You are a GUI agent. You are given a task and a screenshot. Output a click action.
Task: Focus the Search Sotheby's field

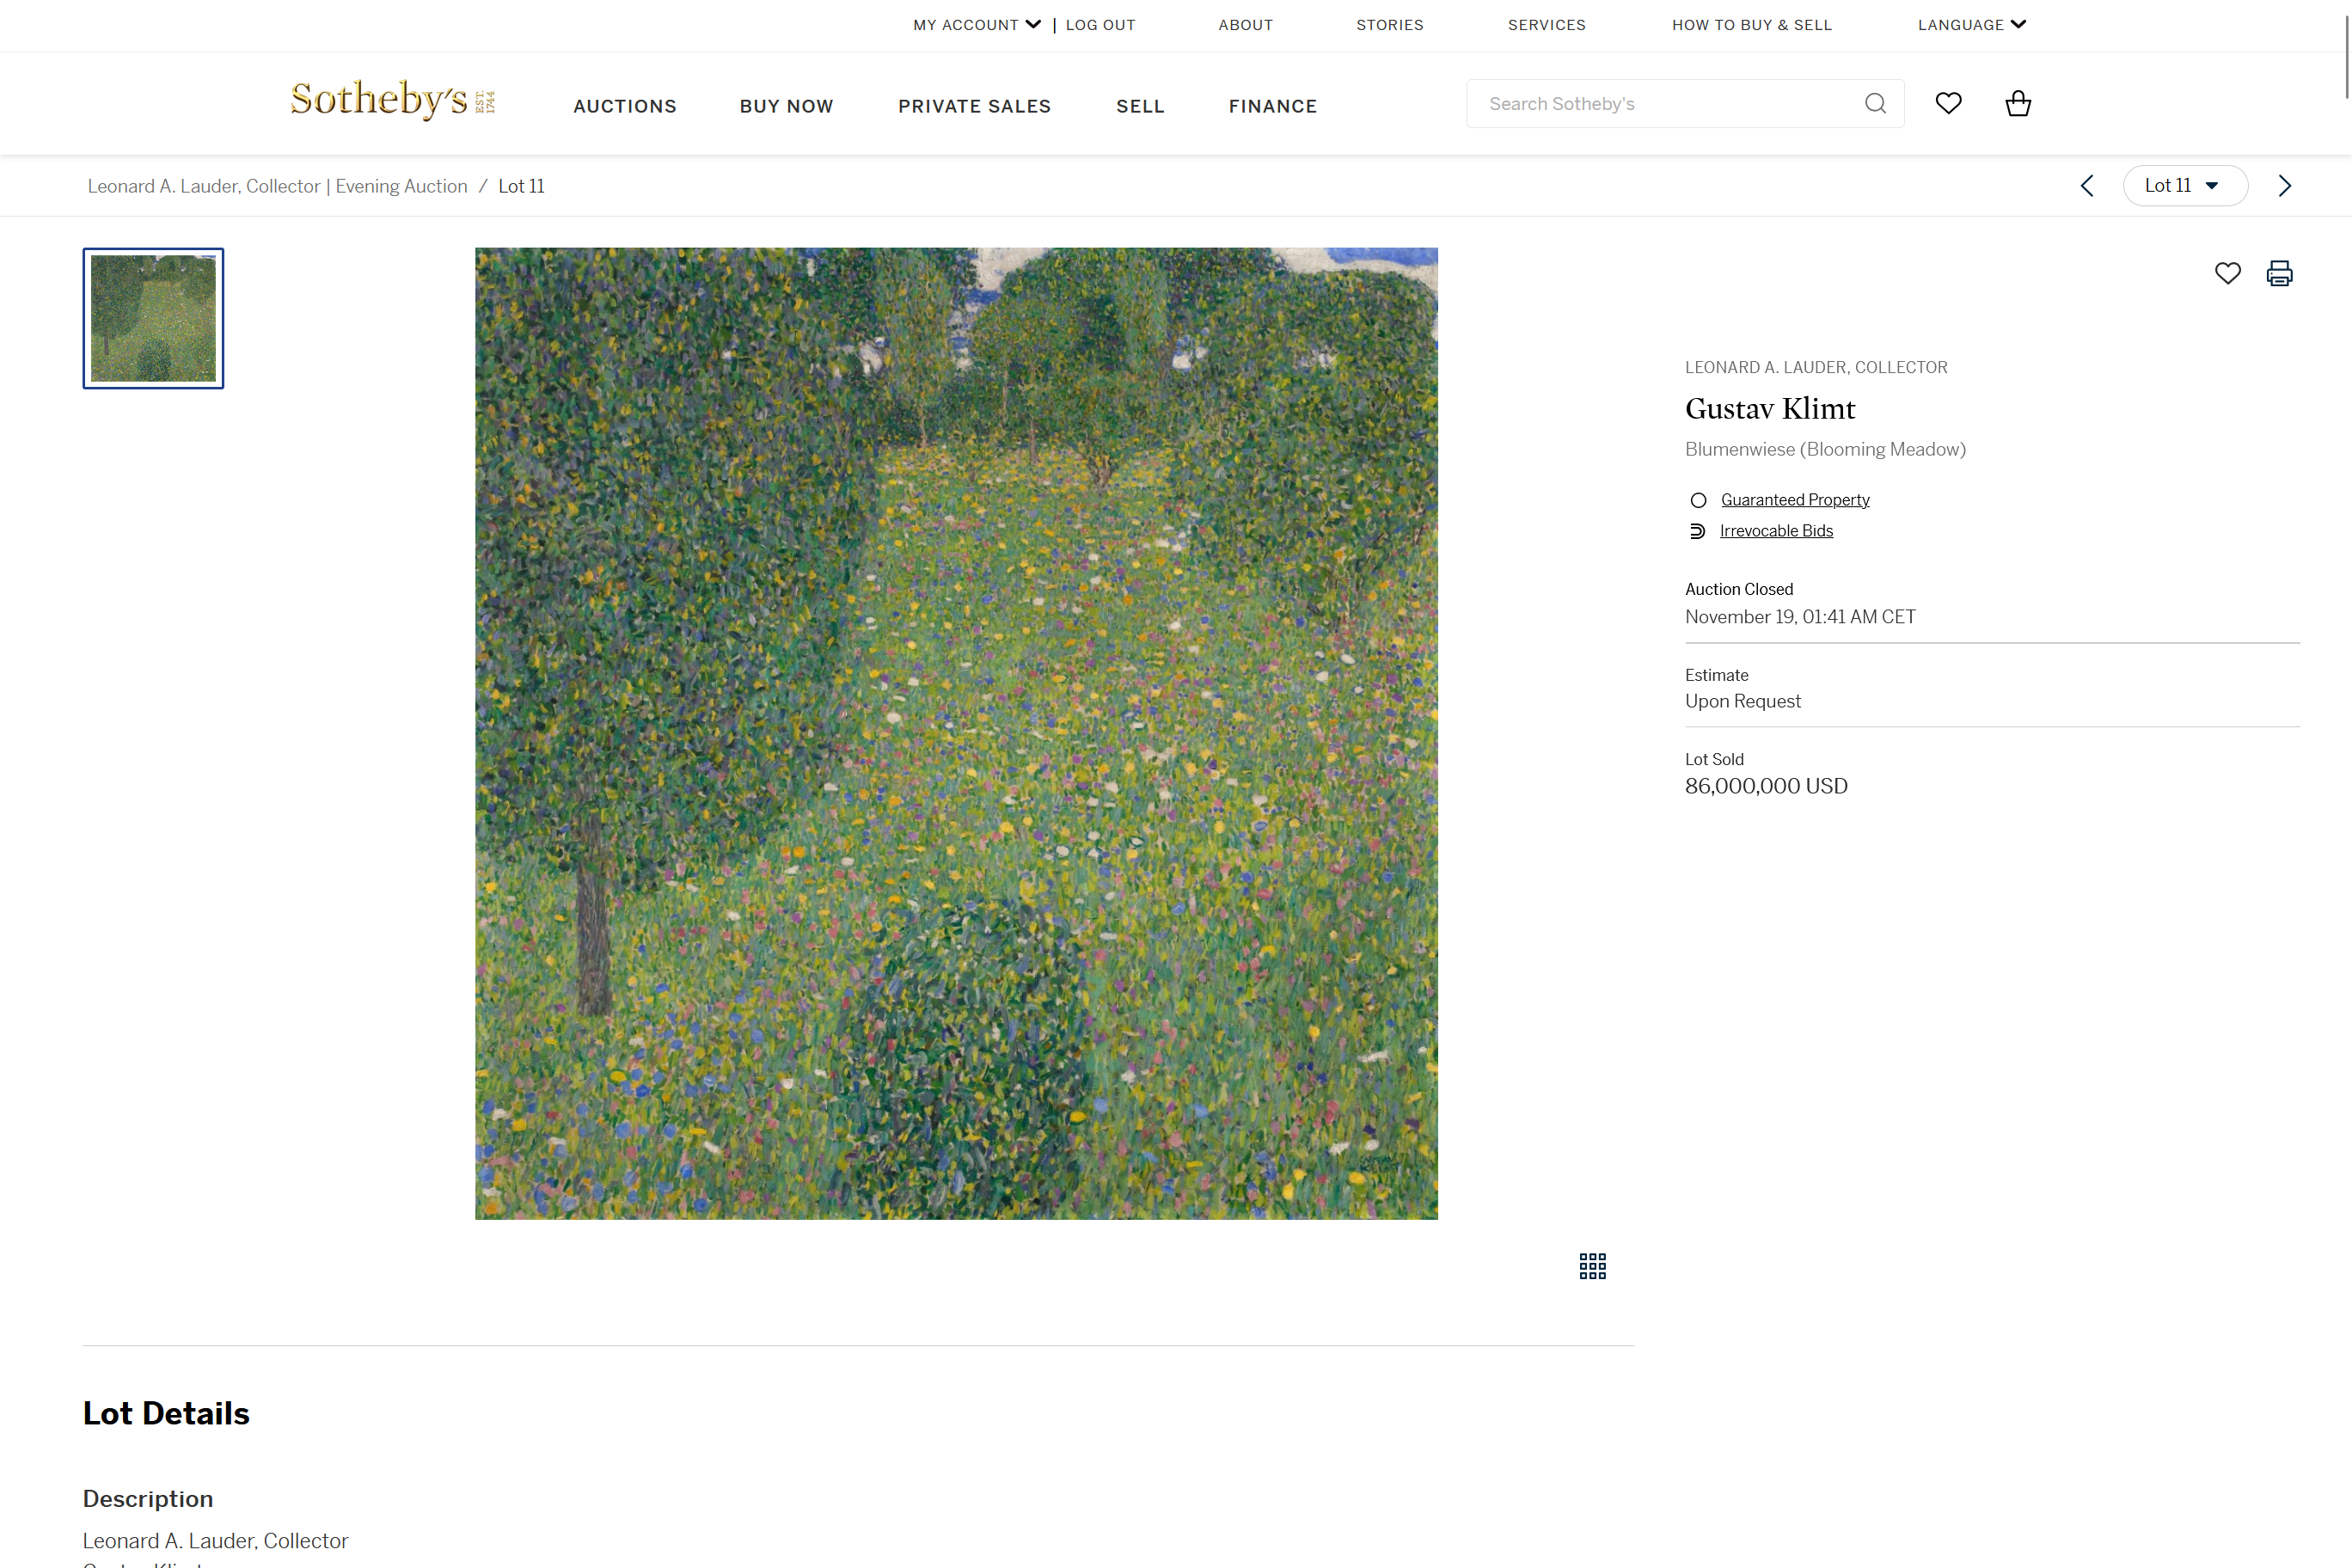click(x=1660, y=104)
